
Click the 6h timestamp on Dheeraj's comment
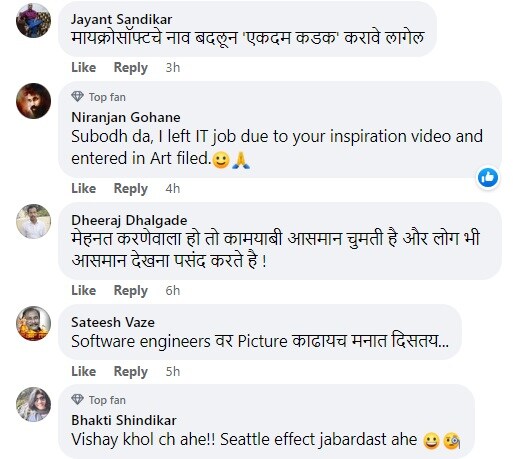click(x=173, y=291)
